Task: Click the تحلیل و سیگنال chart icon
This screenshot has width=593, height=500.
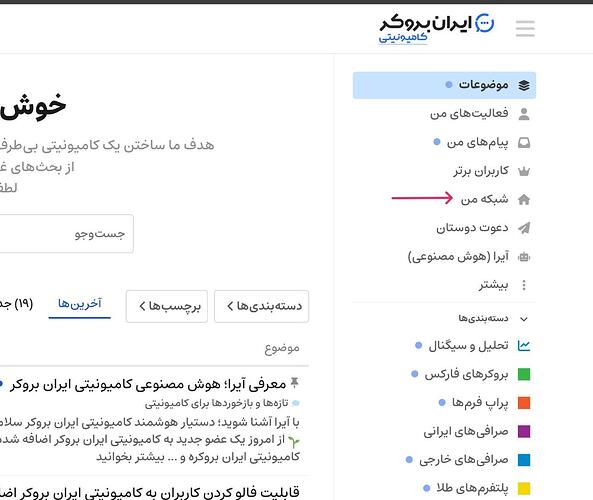Action: point(524,346)
